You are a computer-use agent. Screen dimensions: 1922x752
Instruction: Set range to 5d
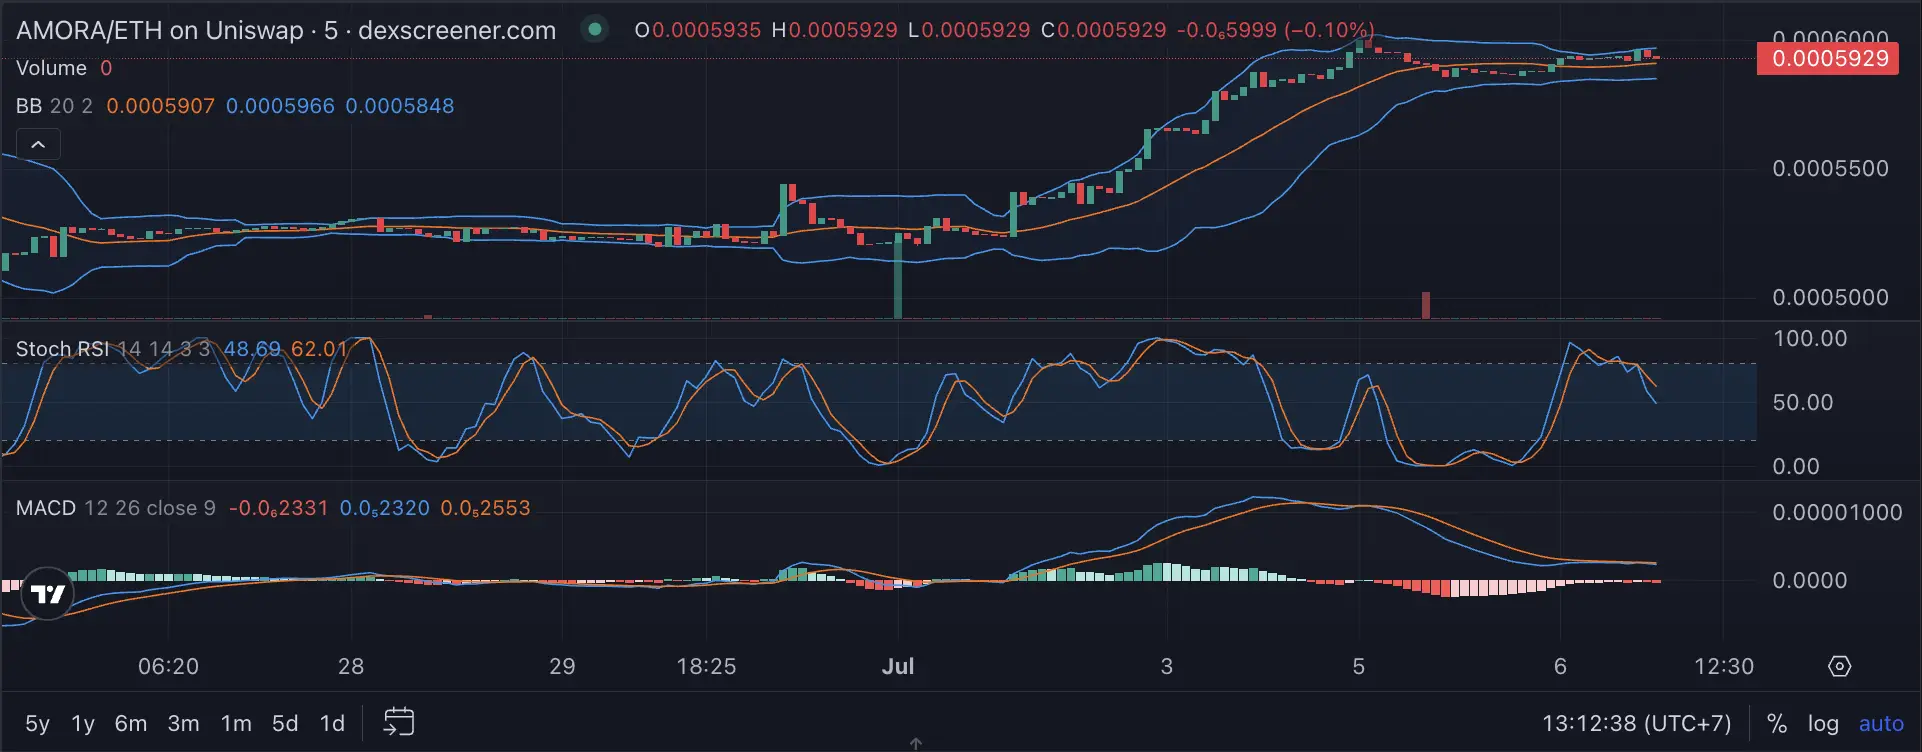pyautogui.click(x=285, y=723)
